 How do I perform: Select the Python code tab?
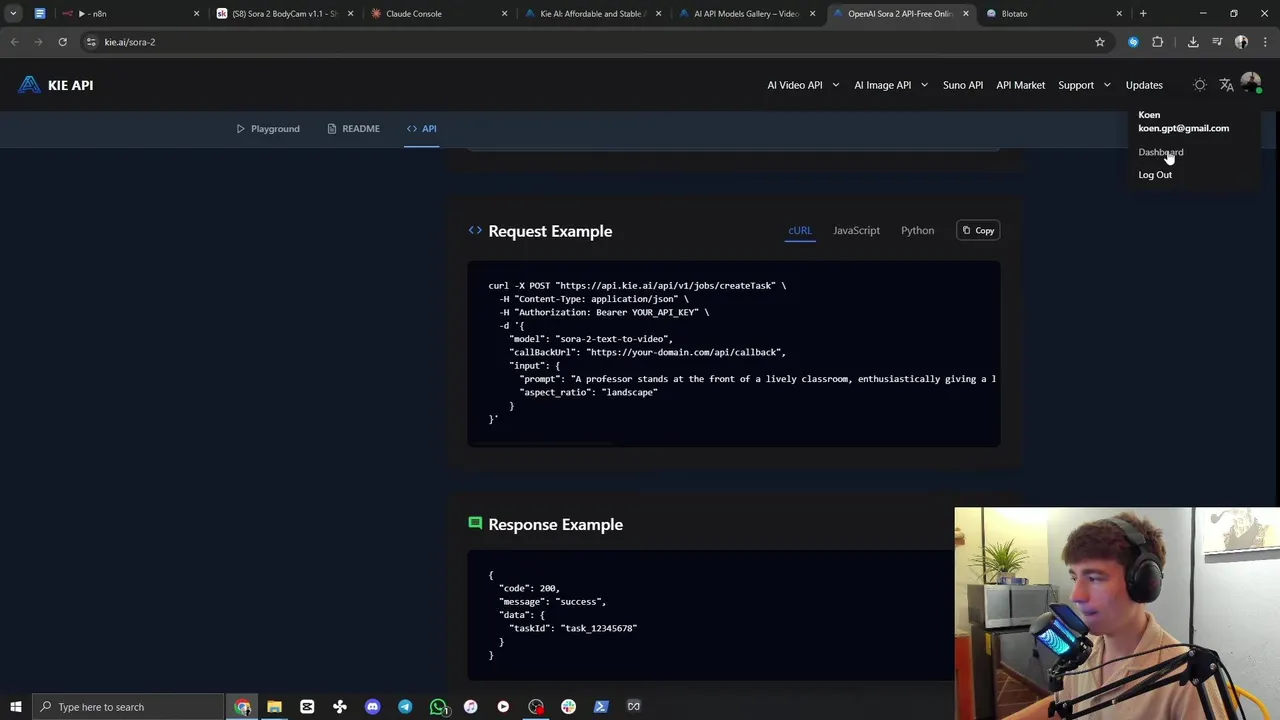[917, 231]
